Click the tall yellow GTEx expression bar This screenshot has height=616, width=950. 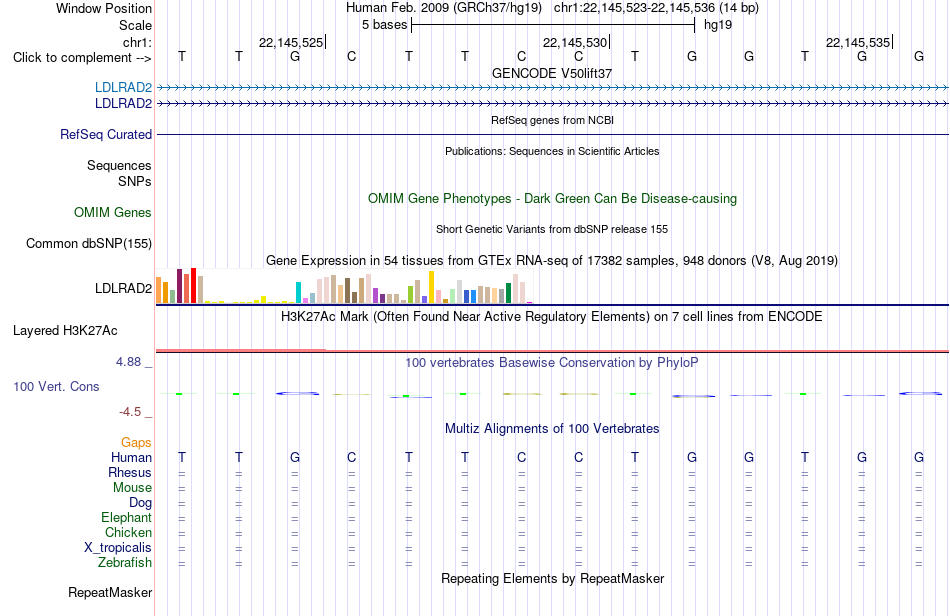pos(431,287)
